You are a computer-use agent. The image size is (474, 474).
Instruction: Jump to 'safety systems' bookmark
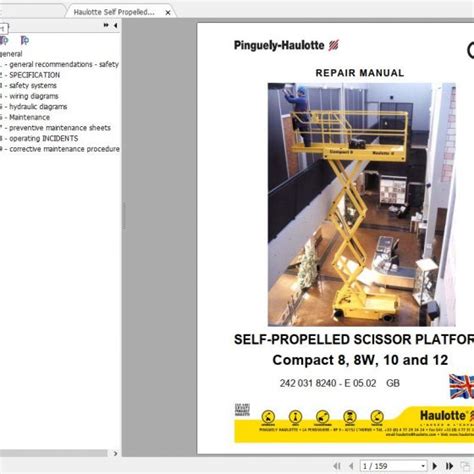point(33,86)
